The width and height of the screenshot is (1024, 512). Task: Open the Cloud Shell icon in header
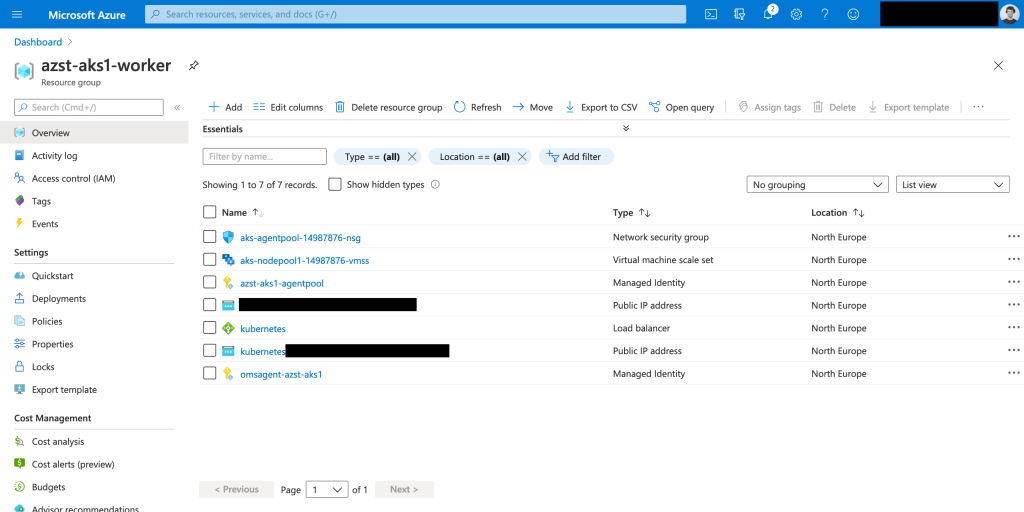point(711,14)
